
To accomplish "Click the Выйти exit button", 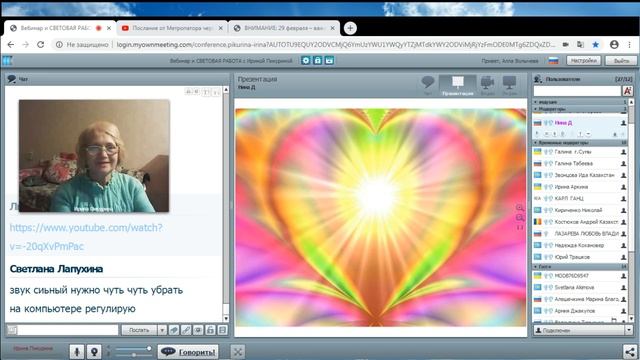I will click(621, 60).
